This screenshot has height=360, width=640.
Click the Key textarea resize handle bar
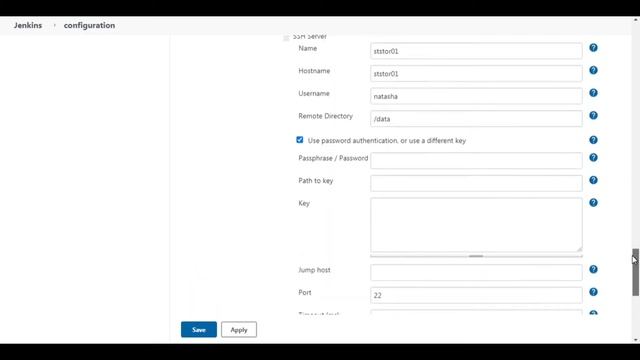(x=476, y=256)
